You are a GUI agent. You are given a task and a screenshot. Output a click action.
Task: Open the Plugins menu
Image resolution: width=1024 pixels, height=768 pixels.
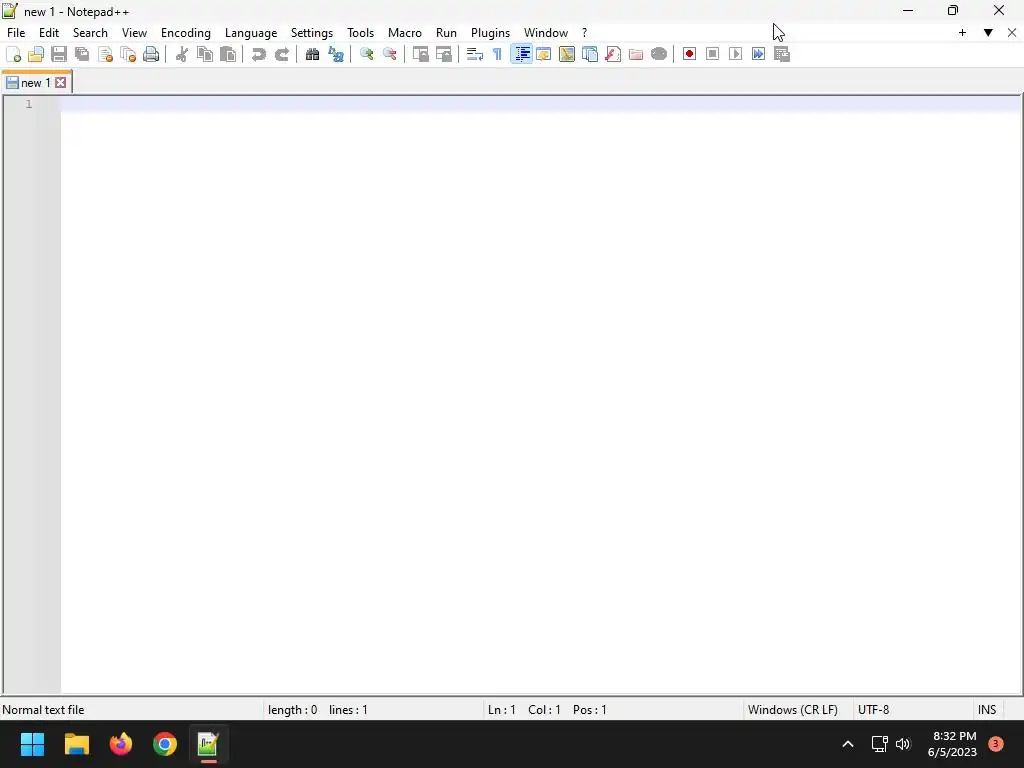click(x=490, y=33)
